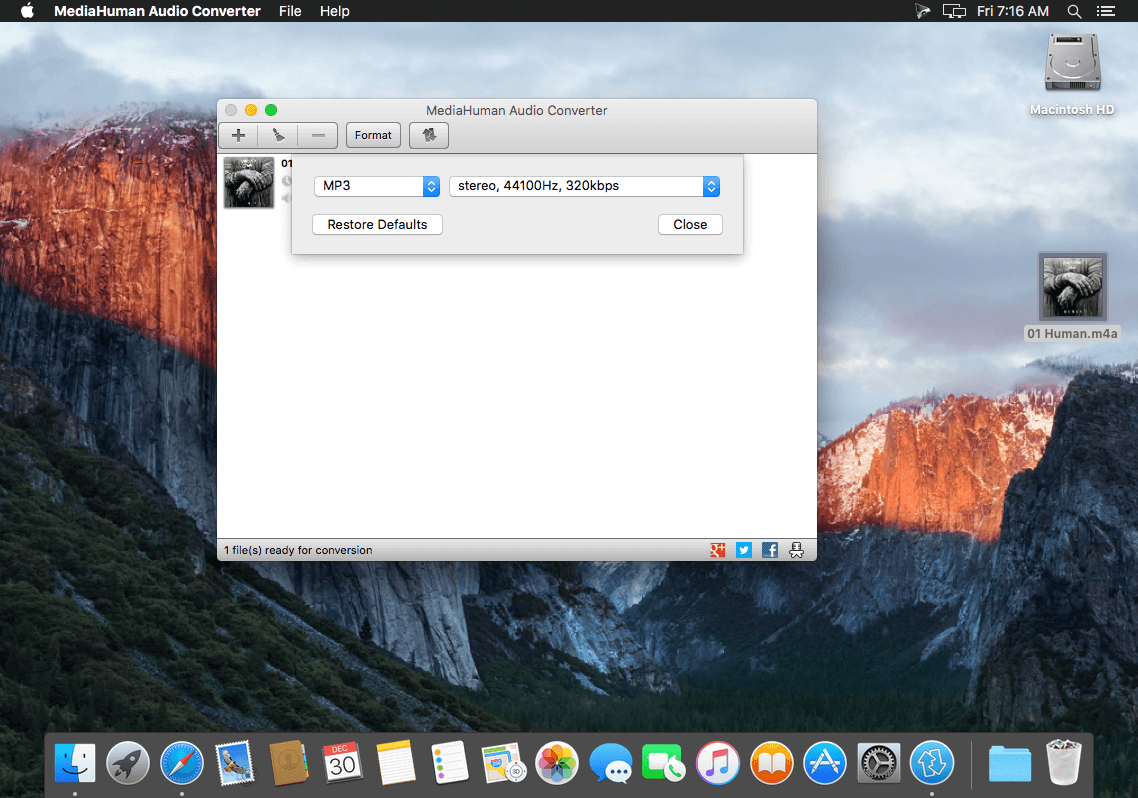Open Photos from the Dock
This screenshot has width=1138, height=798.
[x=557, y=763]
